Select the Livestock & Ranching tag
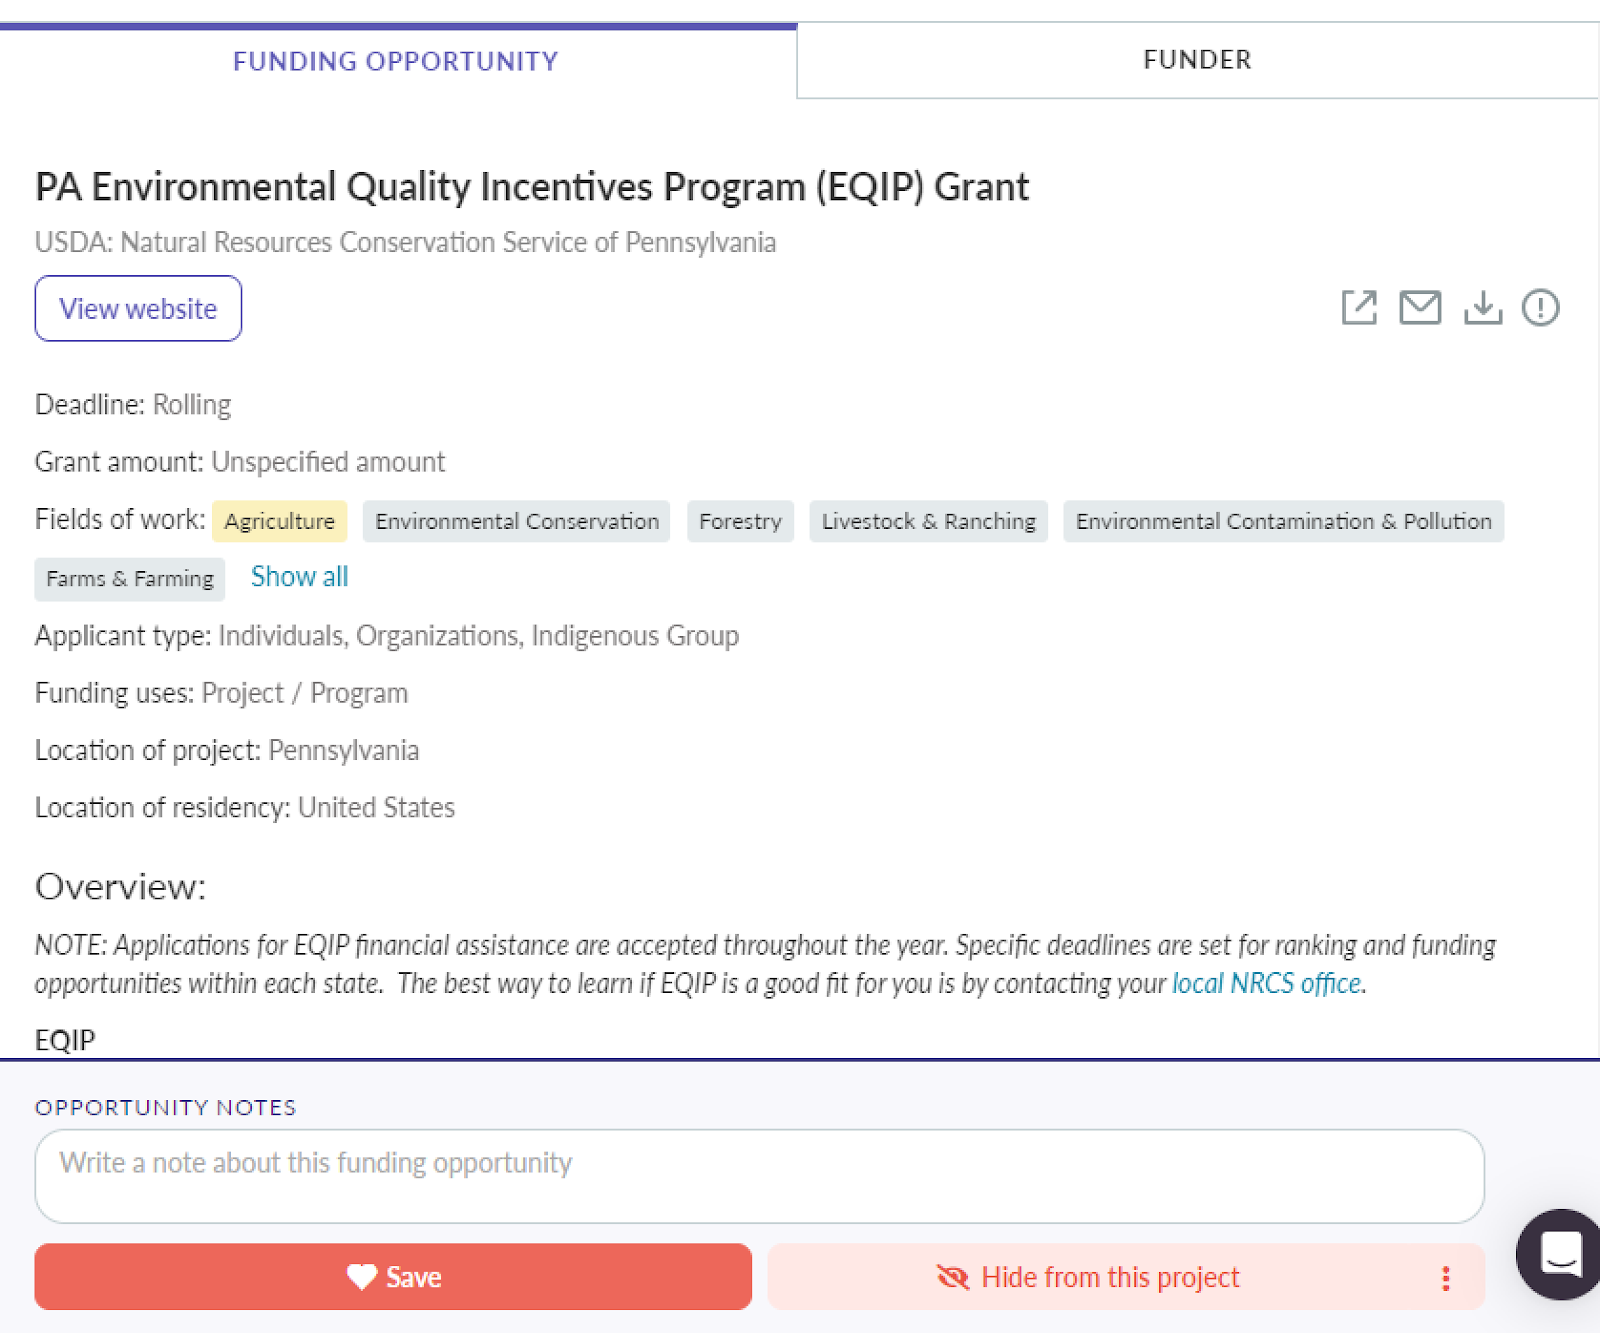 tap(927, 521)
